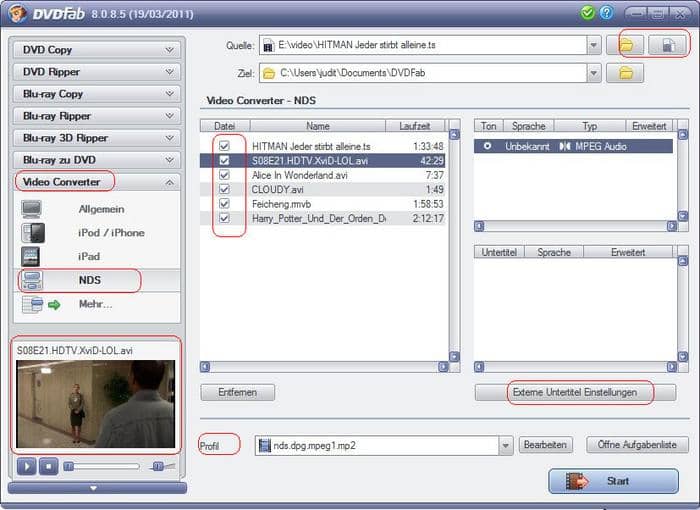Click scroll down arrow of Untertitel list

click(x=683, y=357)
